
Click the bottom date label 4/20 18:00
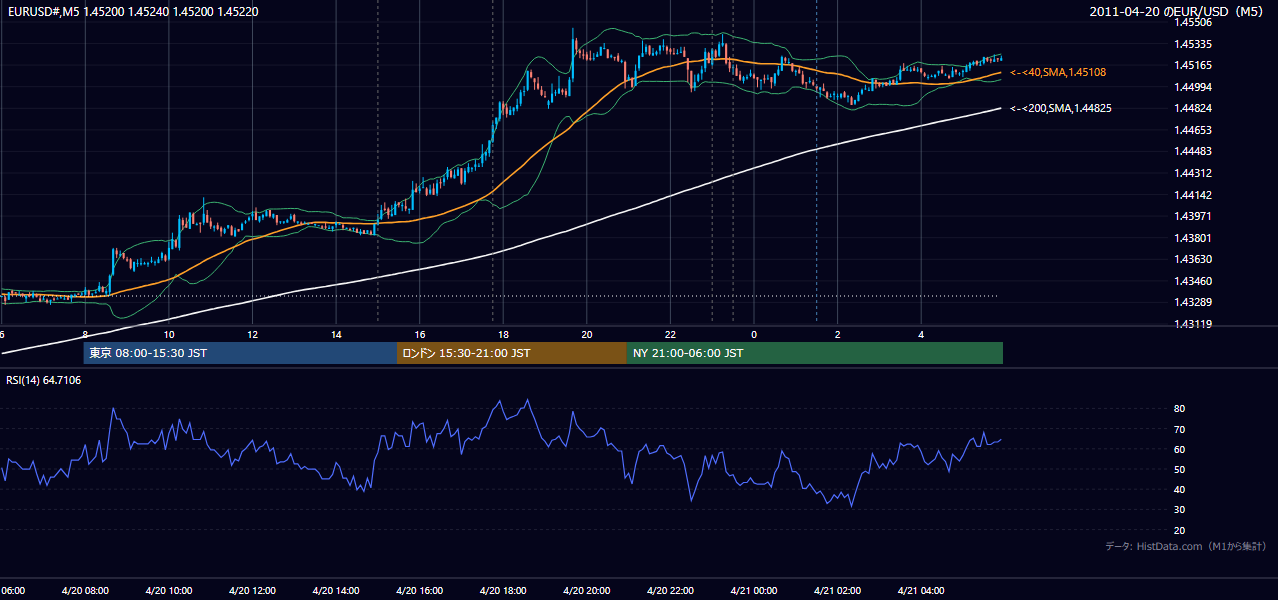[502, 590]
